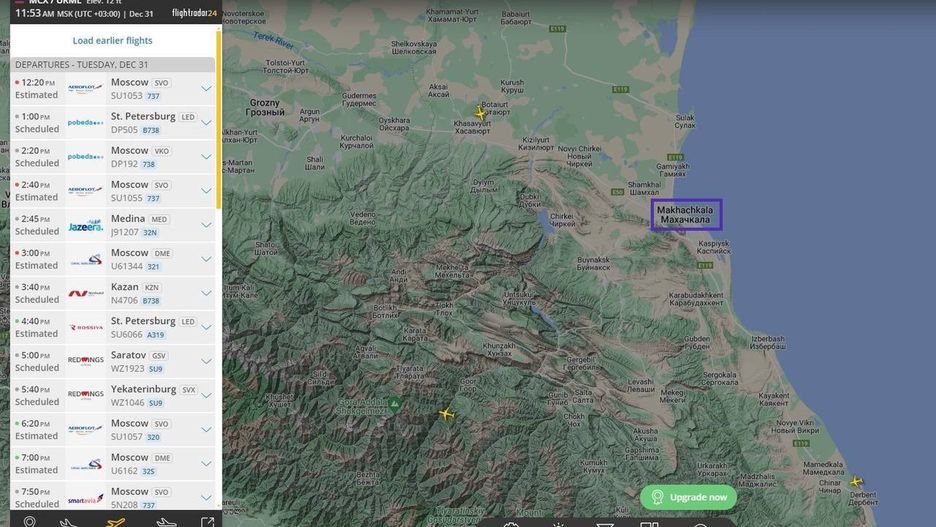Click the Aeroflot logo on flight SU1057
This screenshot has height=527, width=936.
[x=85, y=429]
